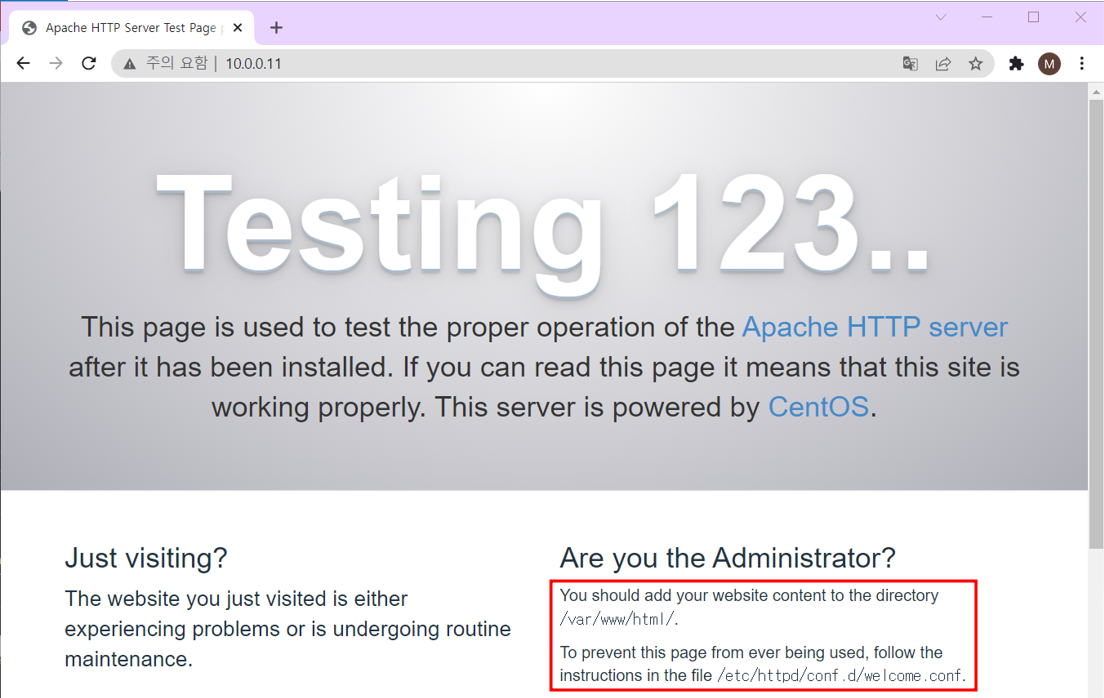Open Chrome's three-dot menu
The height and width of the screenshot is (698, 1104).
[x=1082, y=64]
